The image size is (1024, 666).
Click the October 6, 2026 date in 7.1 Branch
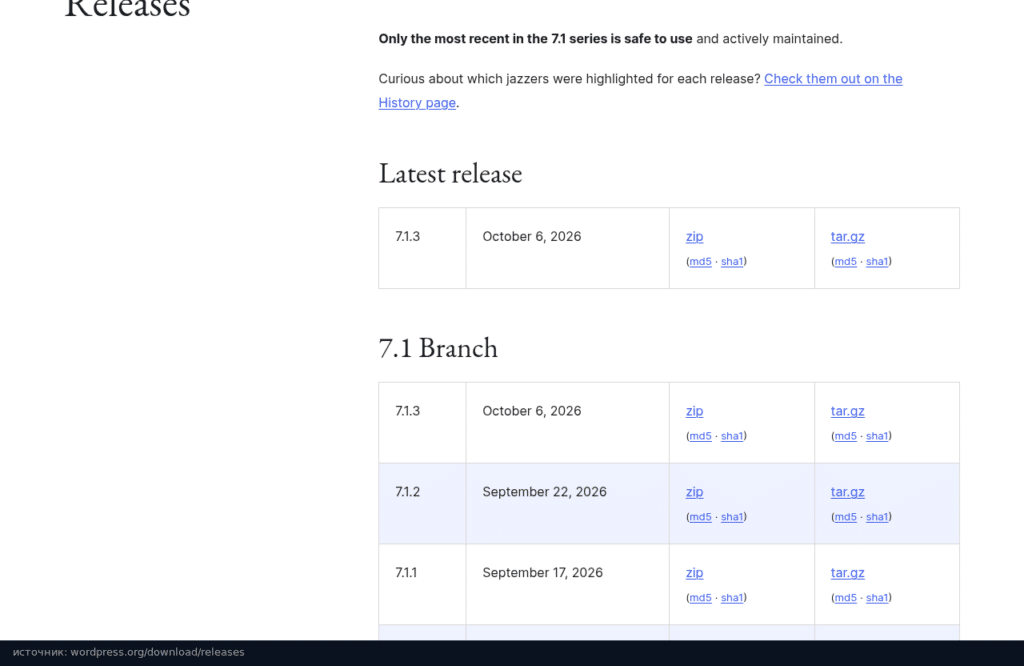coord(532,411)
